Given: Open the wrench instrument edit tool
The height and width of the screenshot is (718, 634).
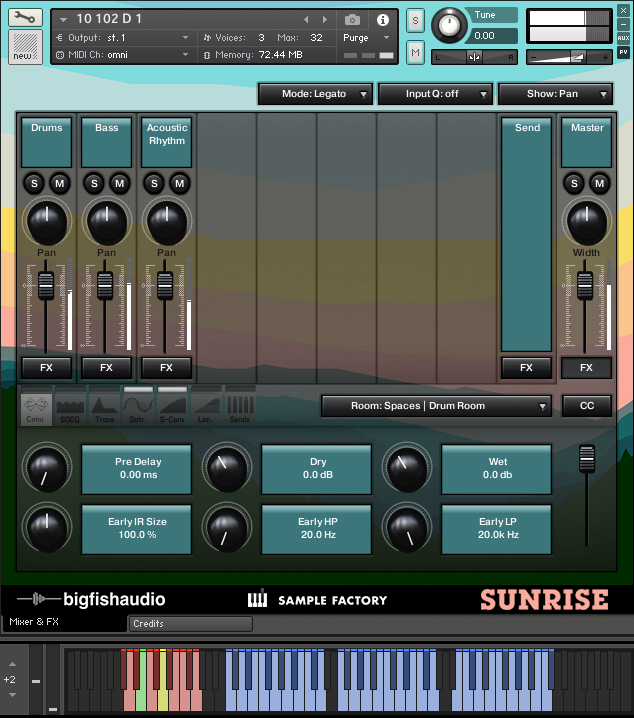Looking at the screenshot, I should point(25,17).
